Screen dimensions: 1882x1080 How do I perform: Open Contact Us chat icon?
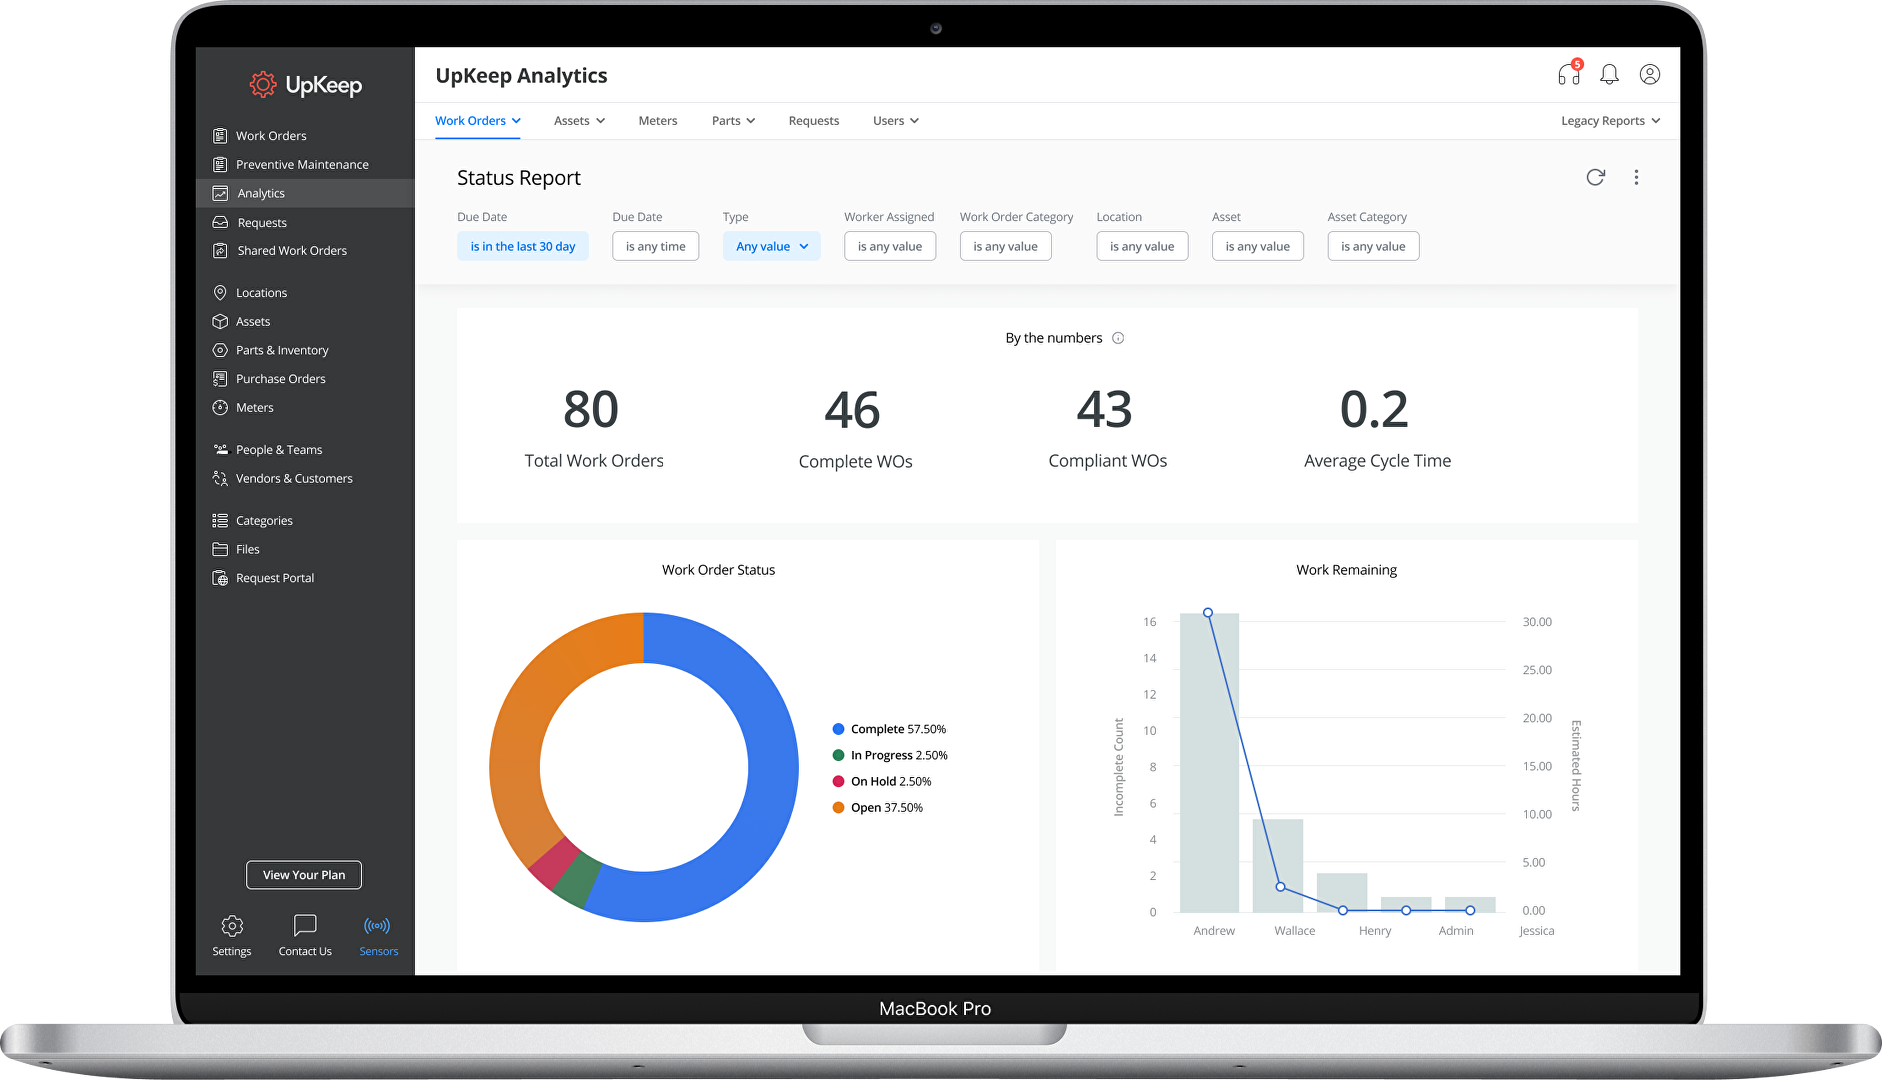click(x=305, y=926)
